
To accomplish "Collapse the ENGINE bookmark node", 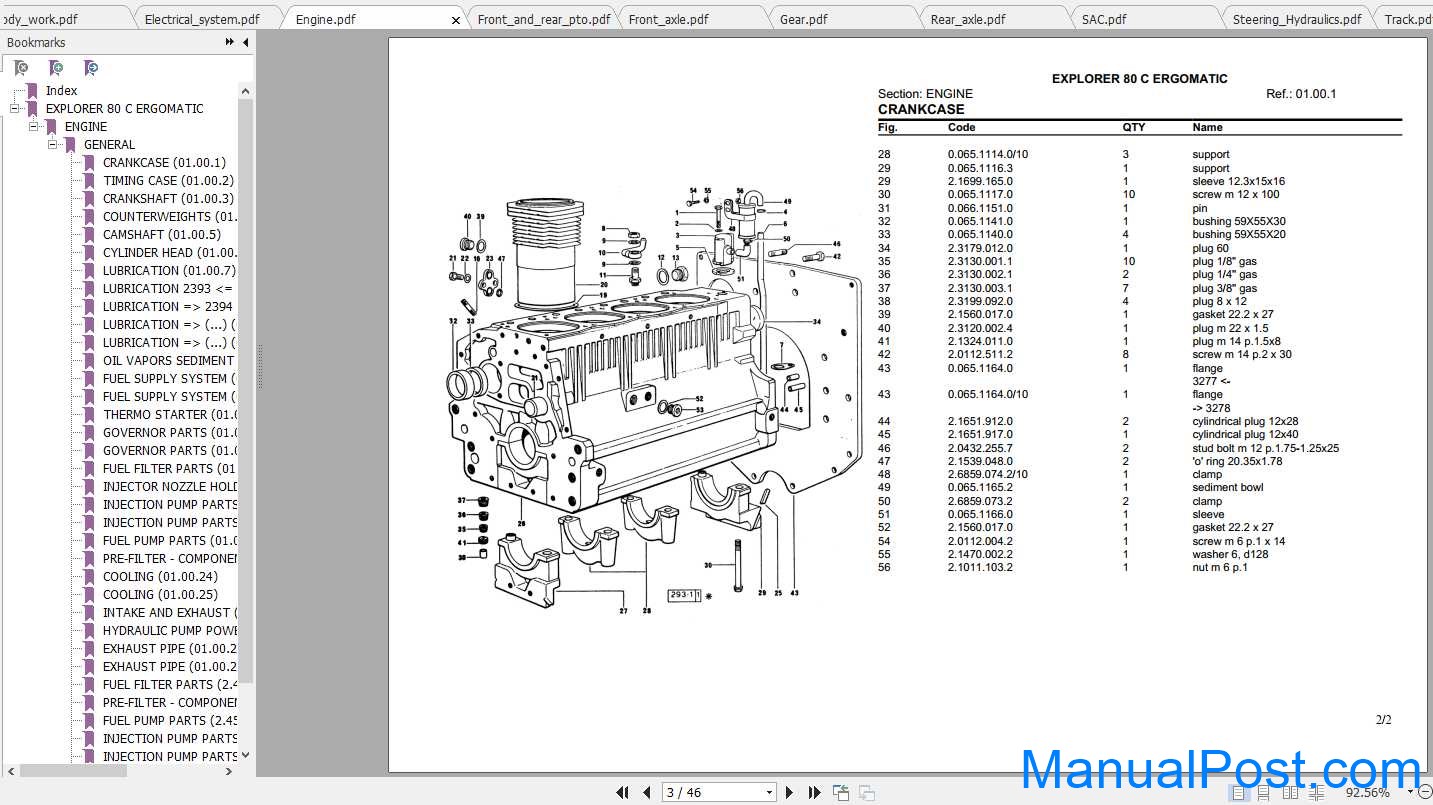I will point(35,126).
